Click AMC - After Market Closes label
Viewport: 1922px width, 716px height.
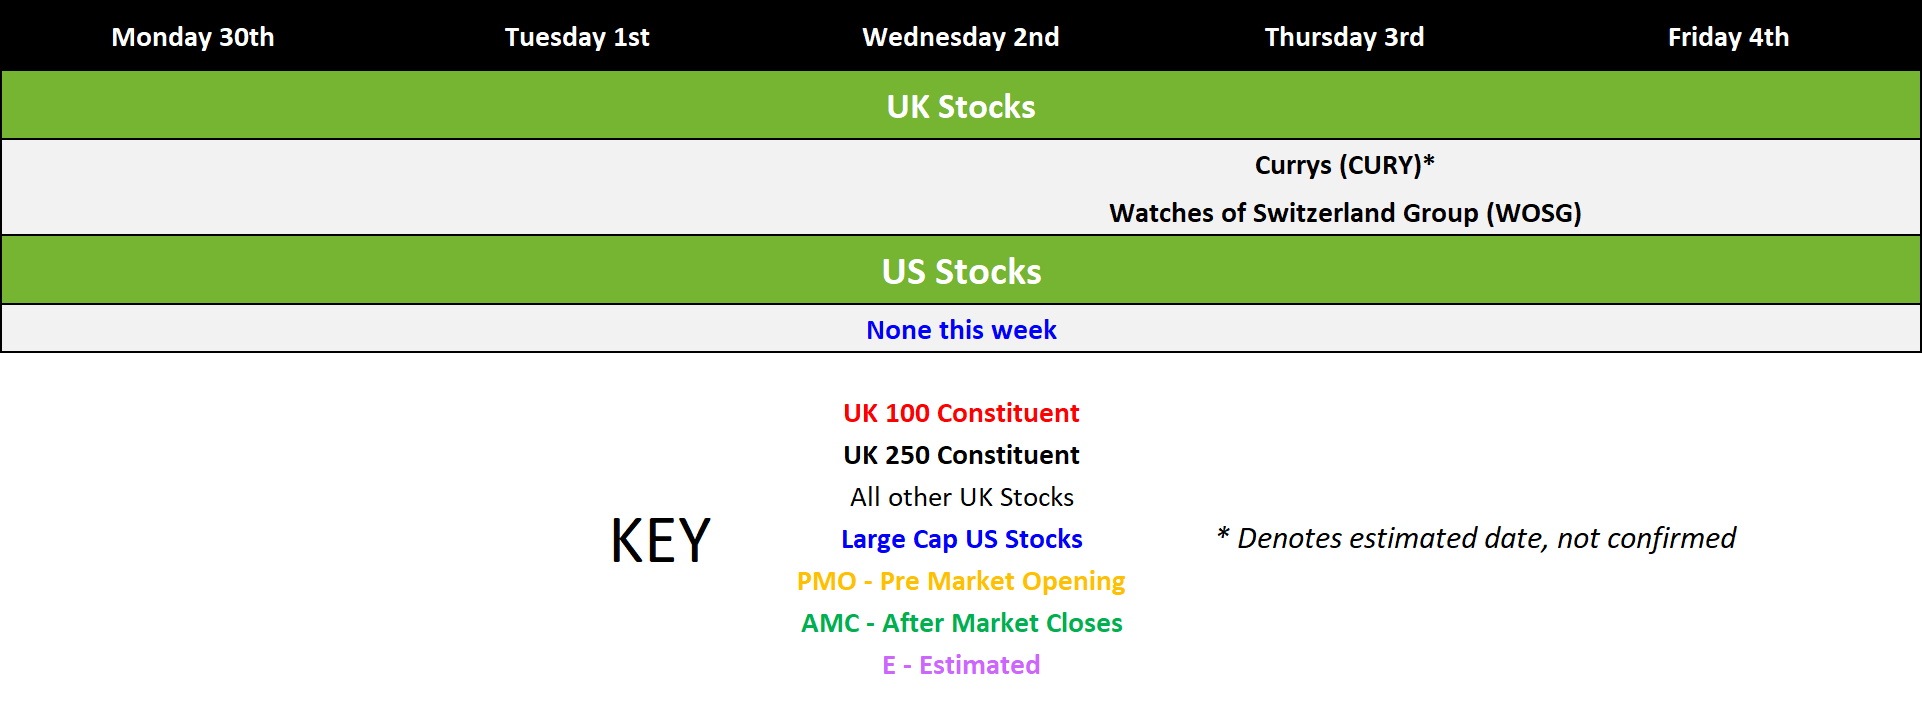962,623
